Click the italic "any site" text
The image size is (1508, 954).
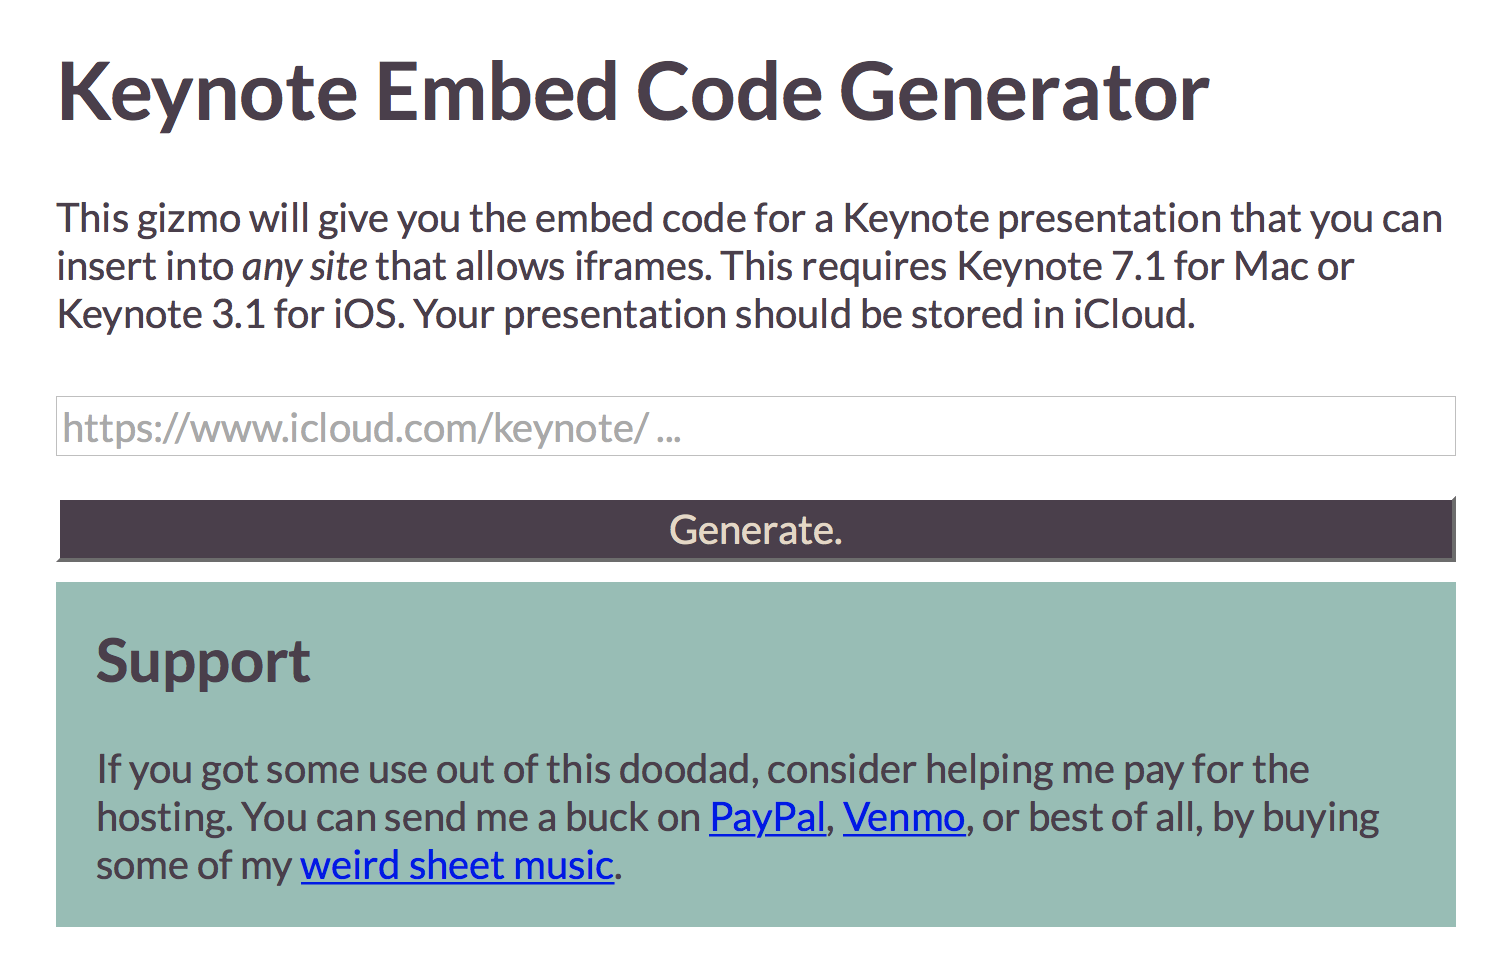tap(305, 267)
